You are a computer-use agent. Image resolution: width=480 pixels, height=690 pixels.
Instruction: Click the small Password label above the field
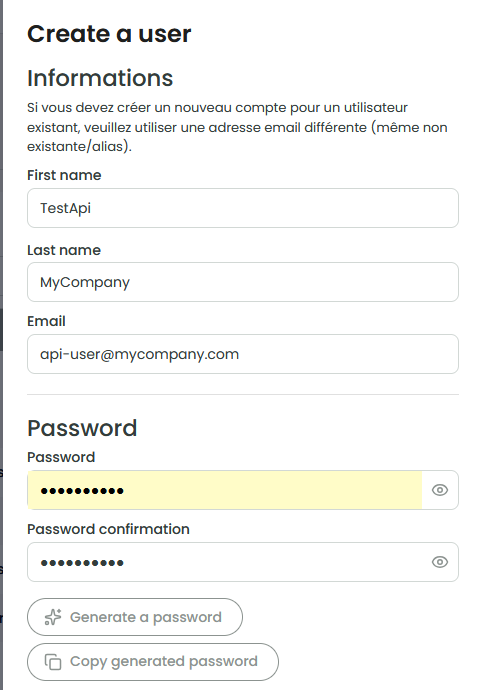coord(61,457)
